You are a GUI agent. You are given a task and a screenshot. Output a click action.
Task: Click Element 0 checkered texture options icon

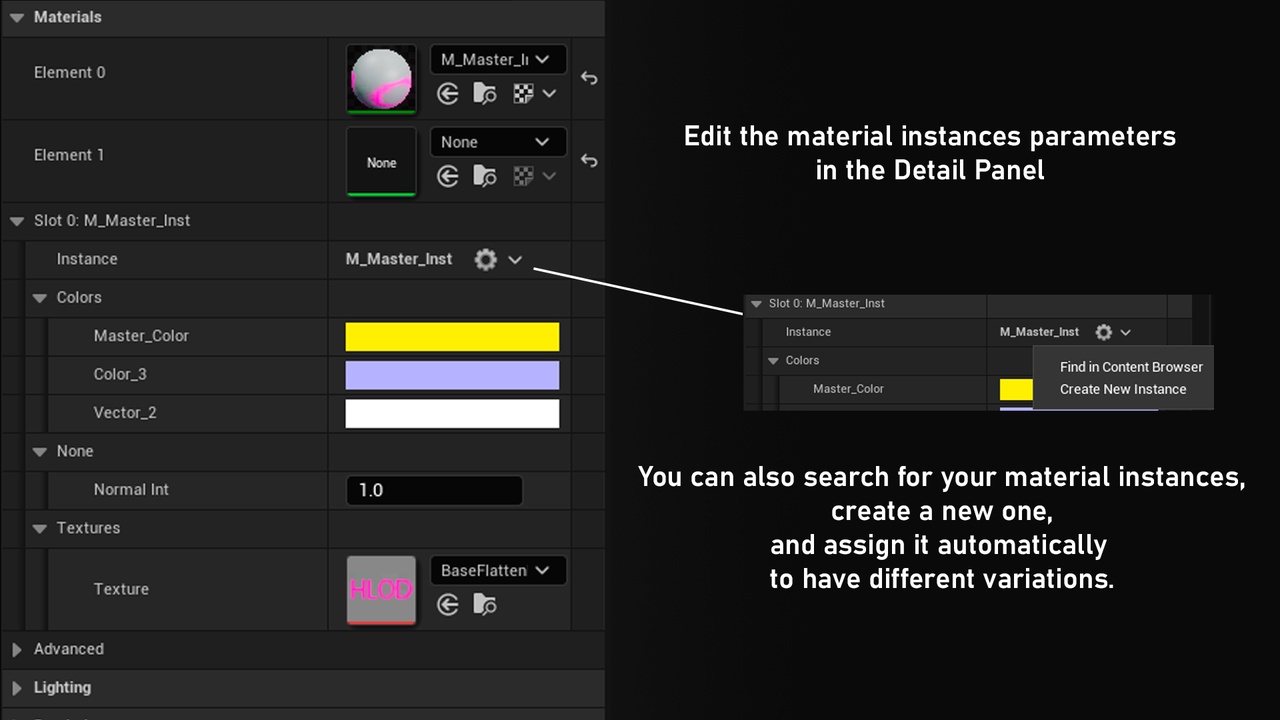click(523, 94)
